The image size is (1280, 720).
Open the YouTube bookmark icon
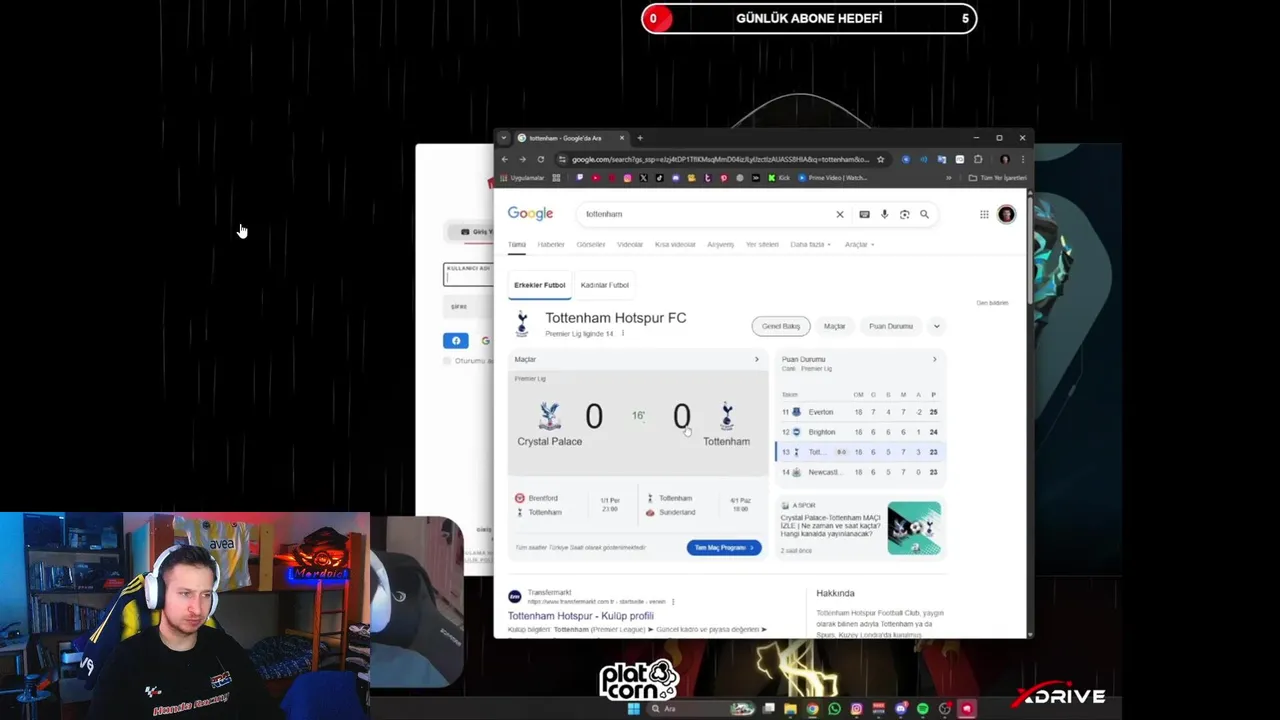[x=596, y=178]
